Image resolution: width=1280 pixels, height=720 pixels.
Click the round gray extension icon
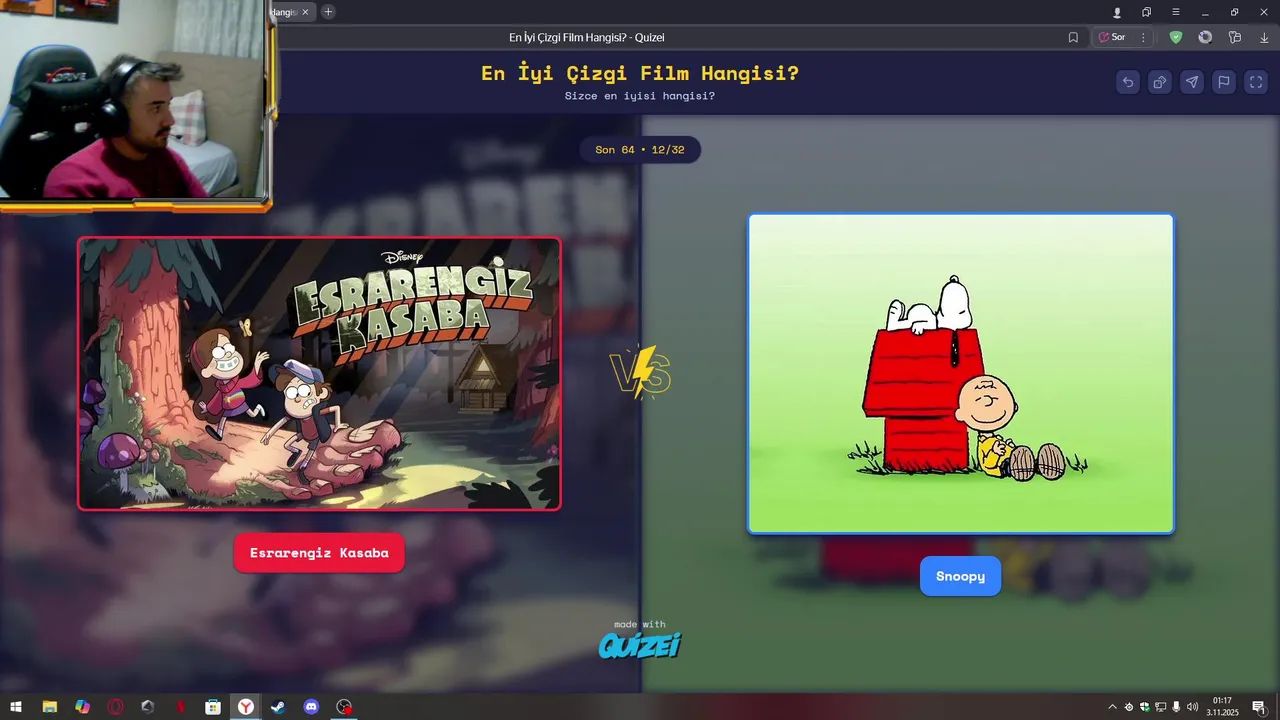click(1205, 37)
